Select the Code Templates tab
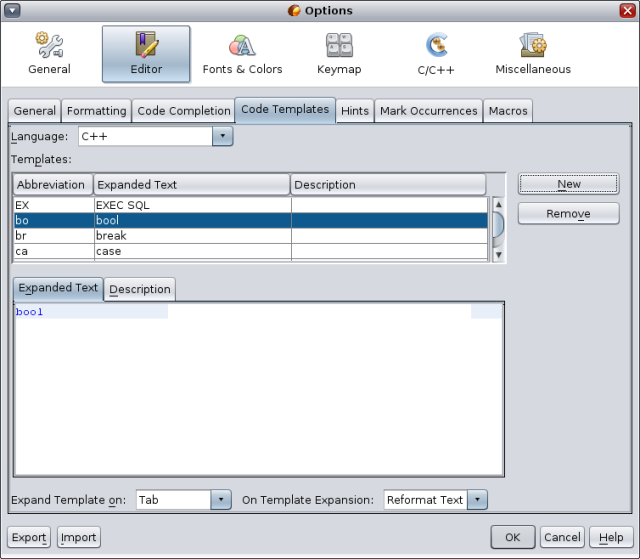The image size is (640, 559). [285, 109]
